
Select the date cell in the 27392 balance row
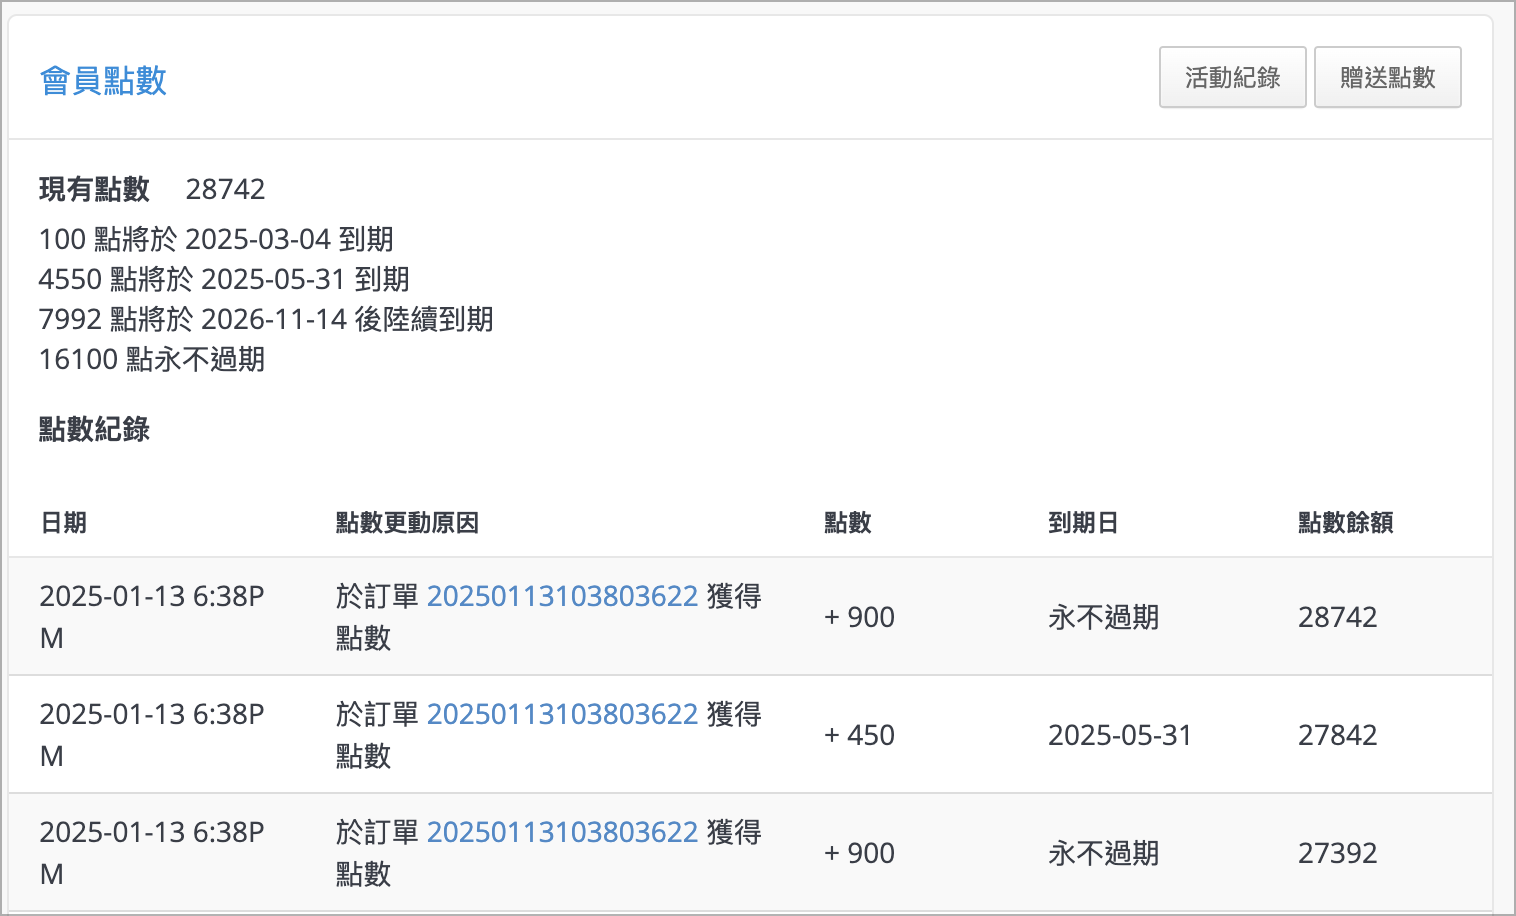(x=152, y=853)
